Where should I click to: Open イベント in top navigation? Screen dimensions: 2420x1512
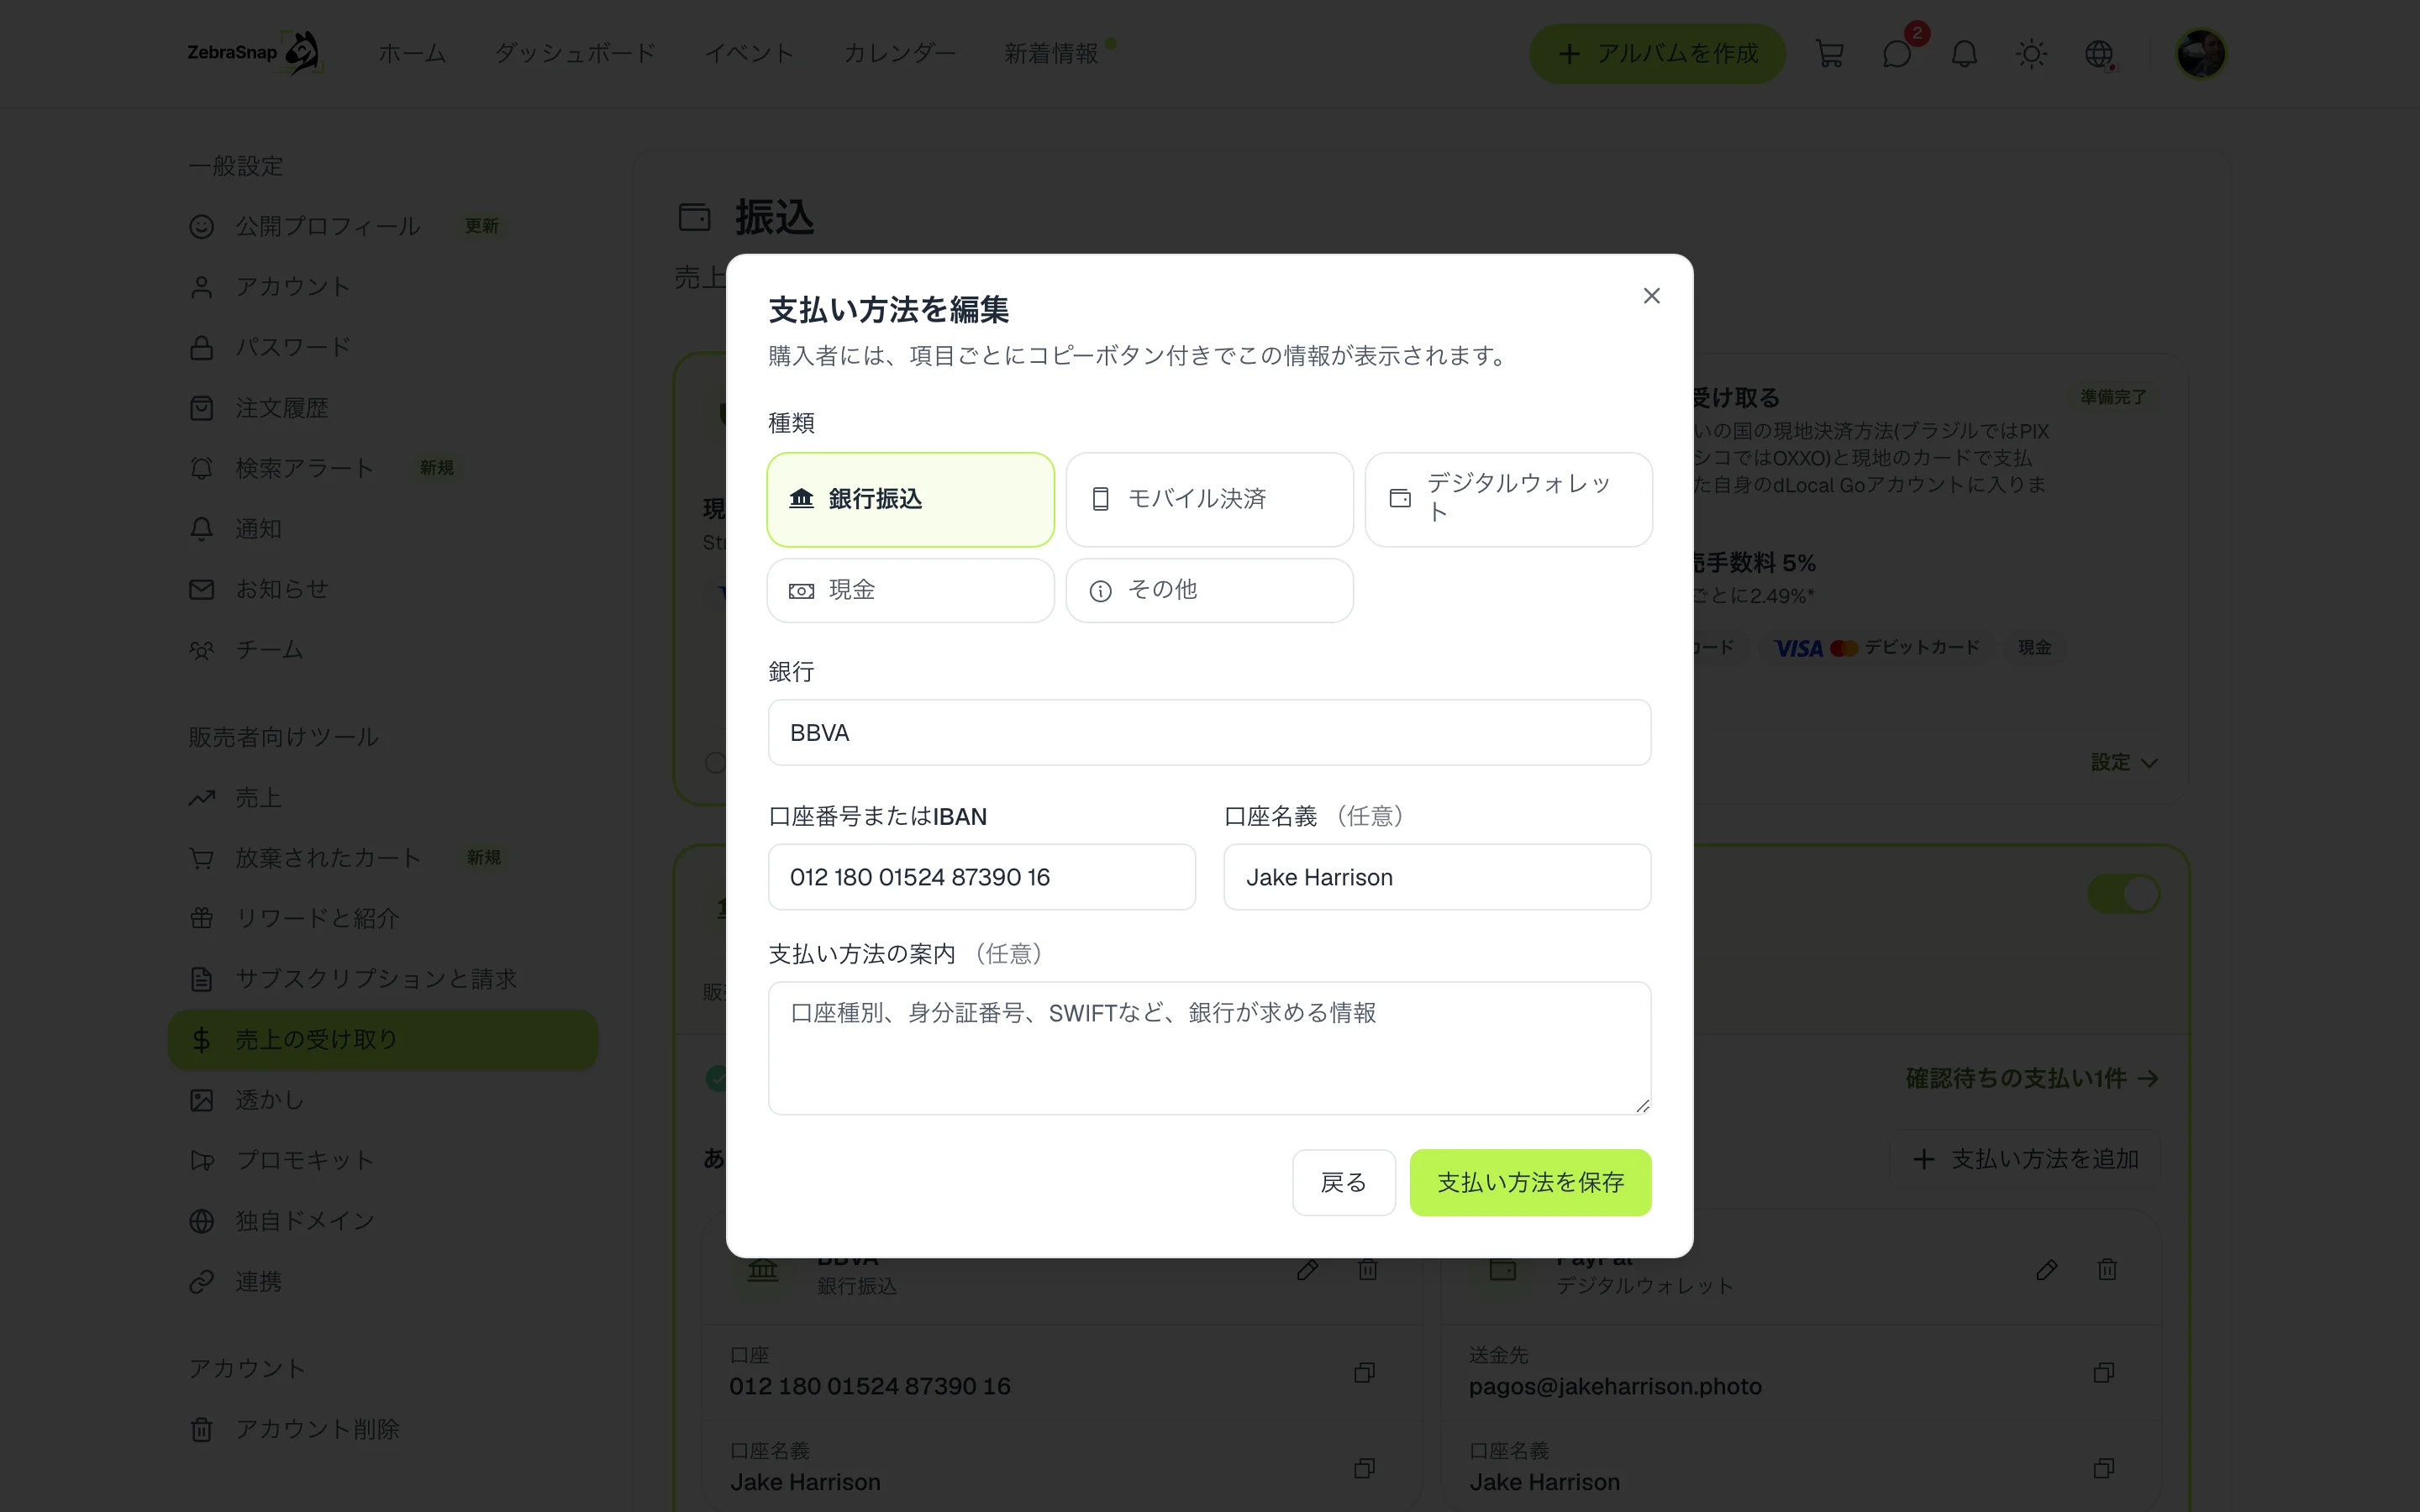[x=749, y=54]
